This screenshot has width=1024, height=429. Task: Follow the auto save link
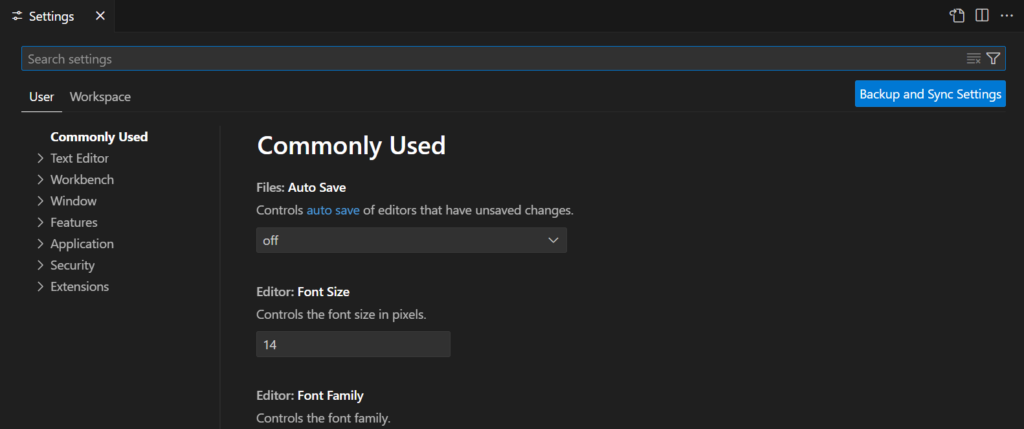click(331, 211)
